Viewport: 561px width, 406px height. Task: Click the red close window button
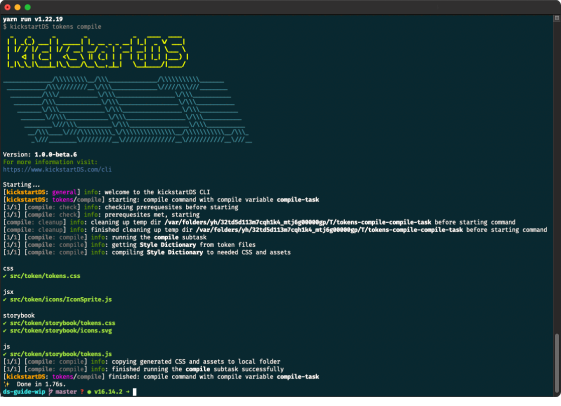(8, 7)
